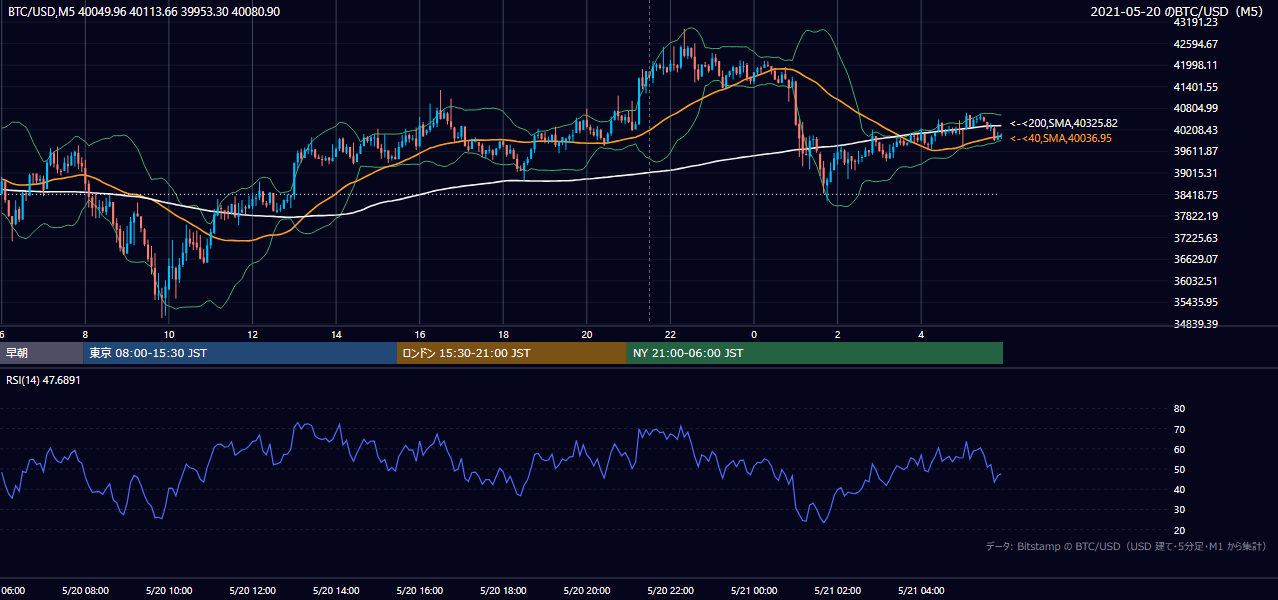Click hour label 12 under price chart
The width and height of the screenshot is (1278, 600).
[x=252, y=334]
